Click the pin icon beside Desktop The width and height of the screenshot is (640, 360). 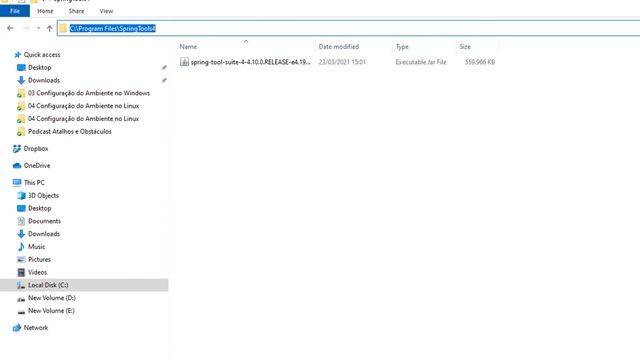164,67
